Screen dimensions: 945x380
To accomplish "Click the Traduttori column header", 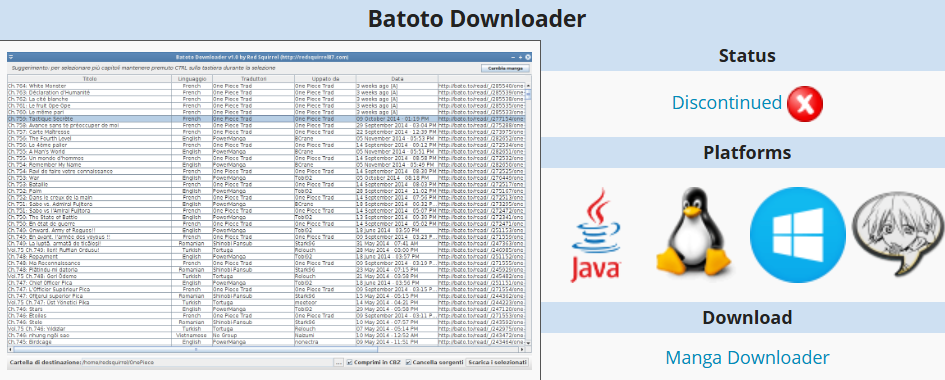I will point(253,79).
